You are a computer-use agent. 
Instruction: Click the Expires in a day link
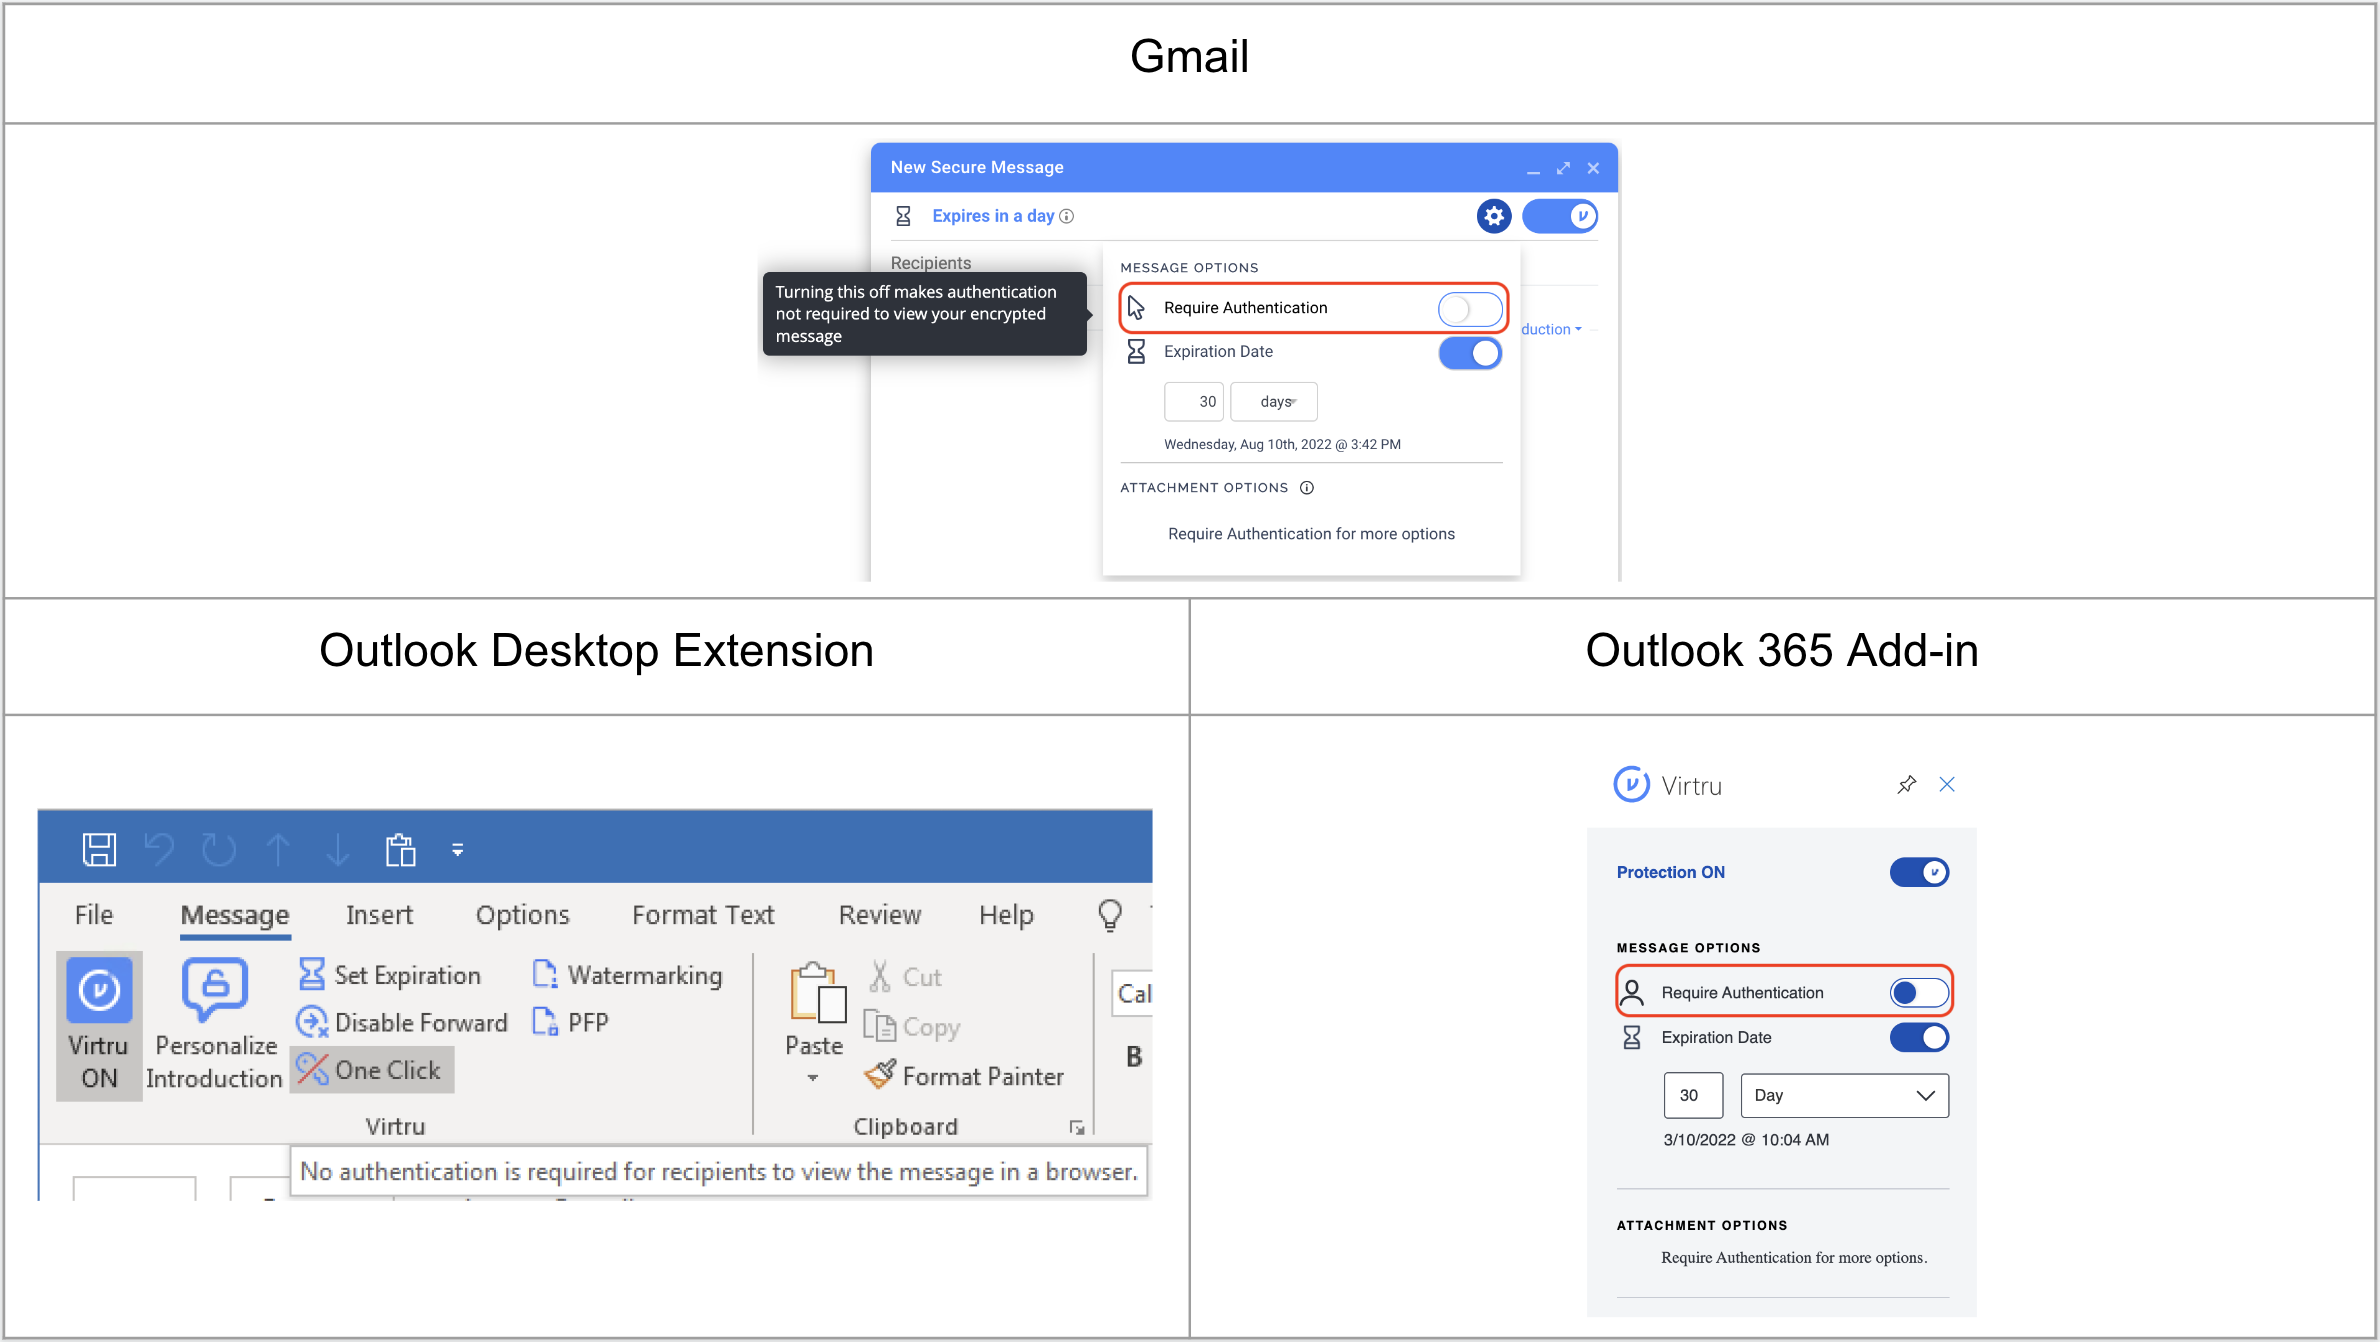993,216
